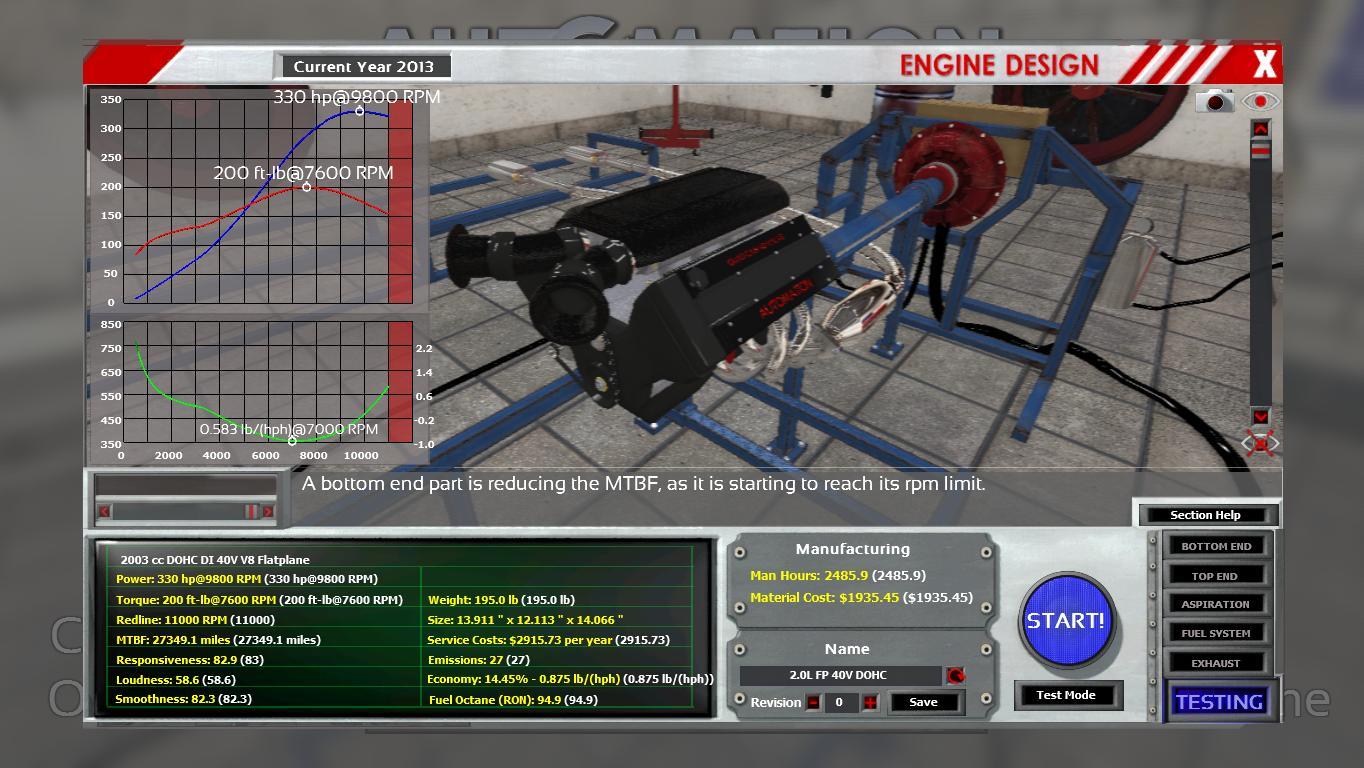Click right arrow on the horizontal slider
The height and width of the screenshot is (768, 1364).
[267, 511]
